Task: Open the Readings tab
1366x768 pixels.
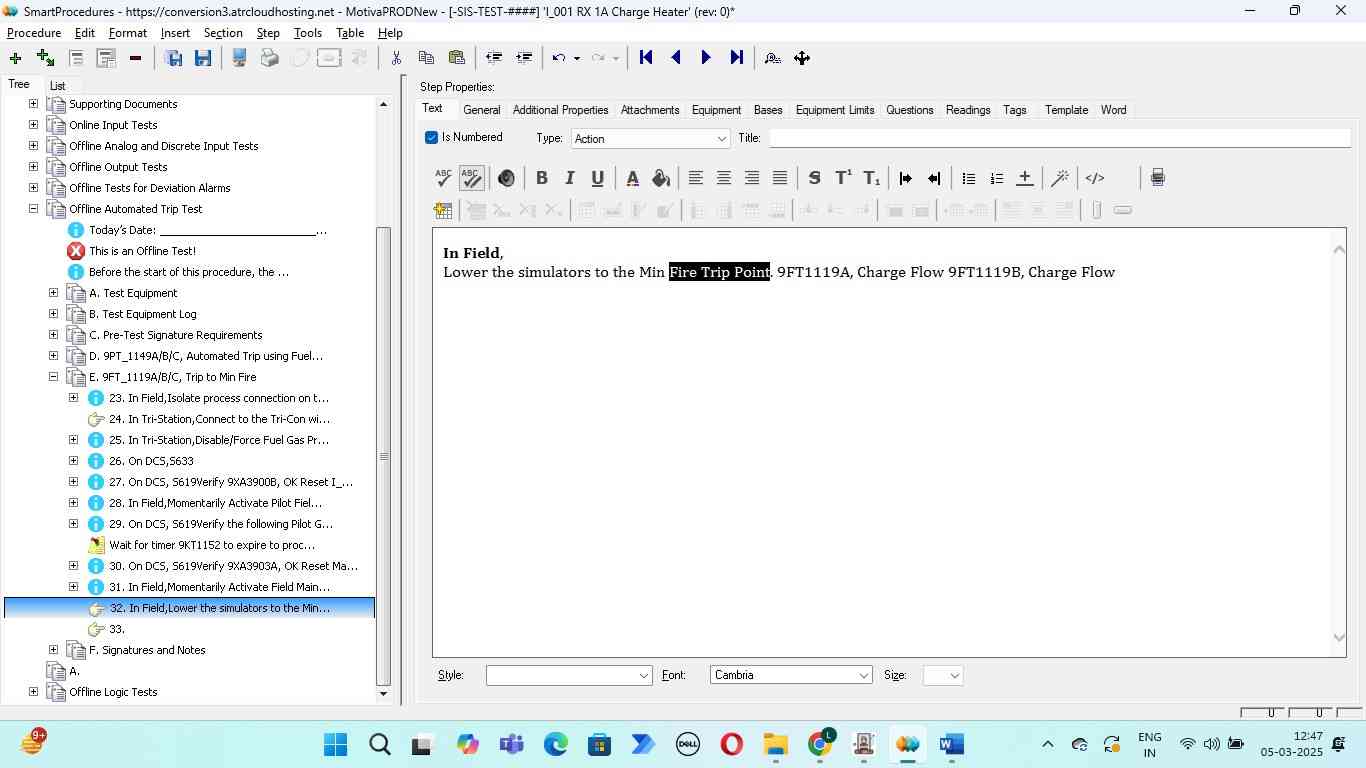Action: [968, 110]
